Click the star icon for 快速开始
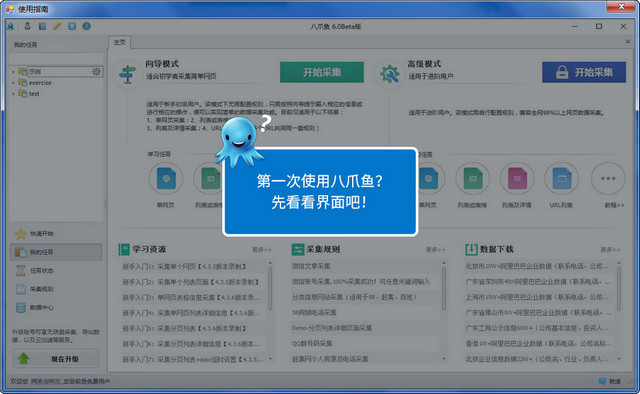 coord(21,234)
